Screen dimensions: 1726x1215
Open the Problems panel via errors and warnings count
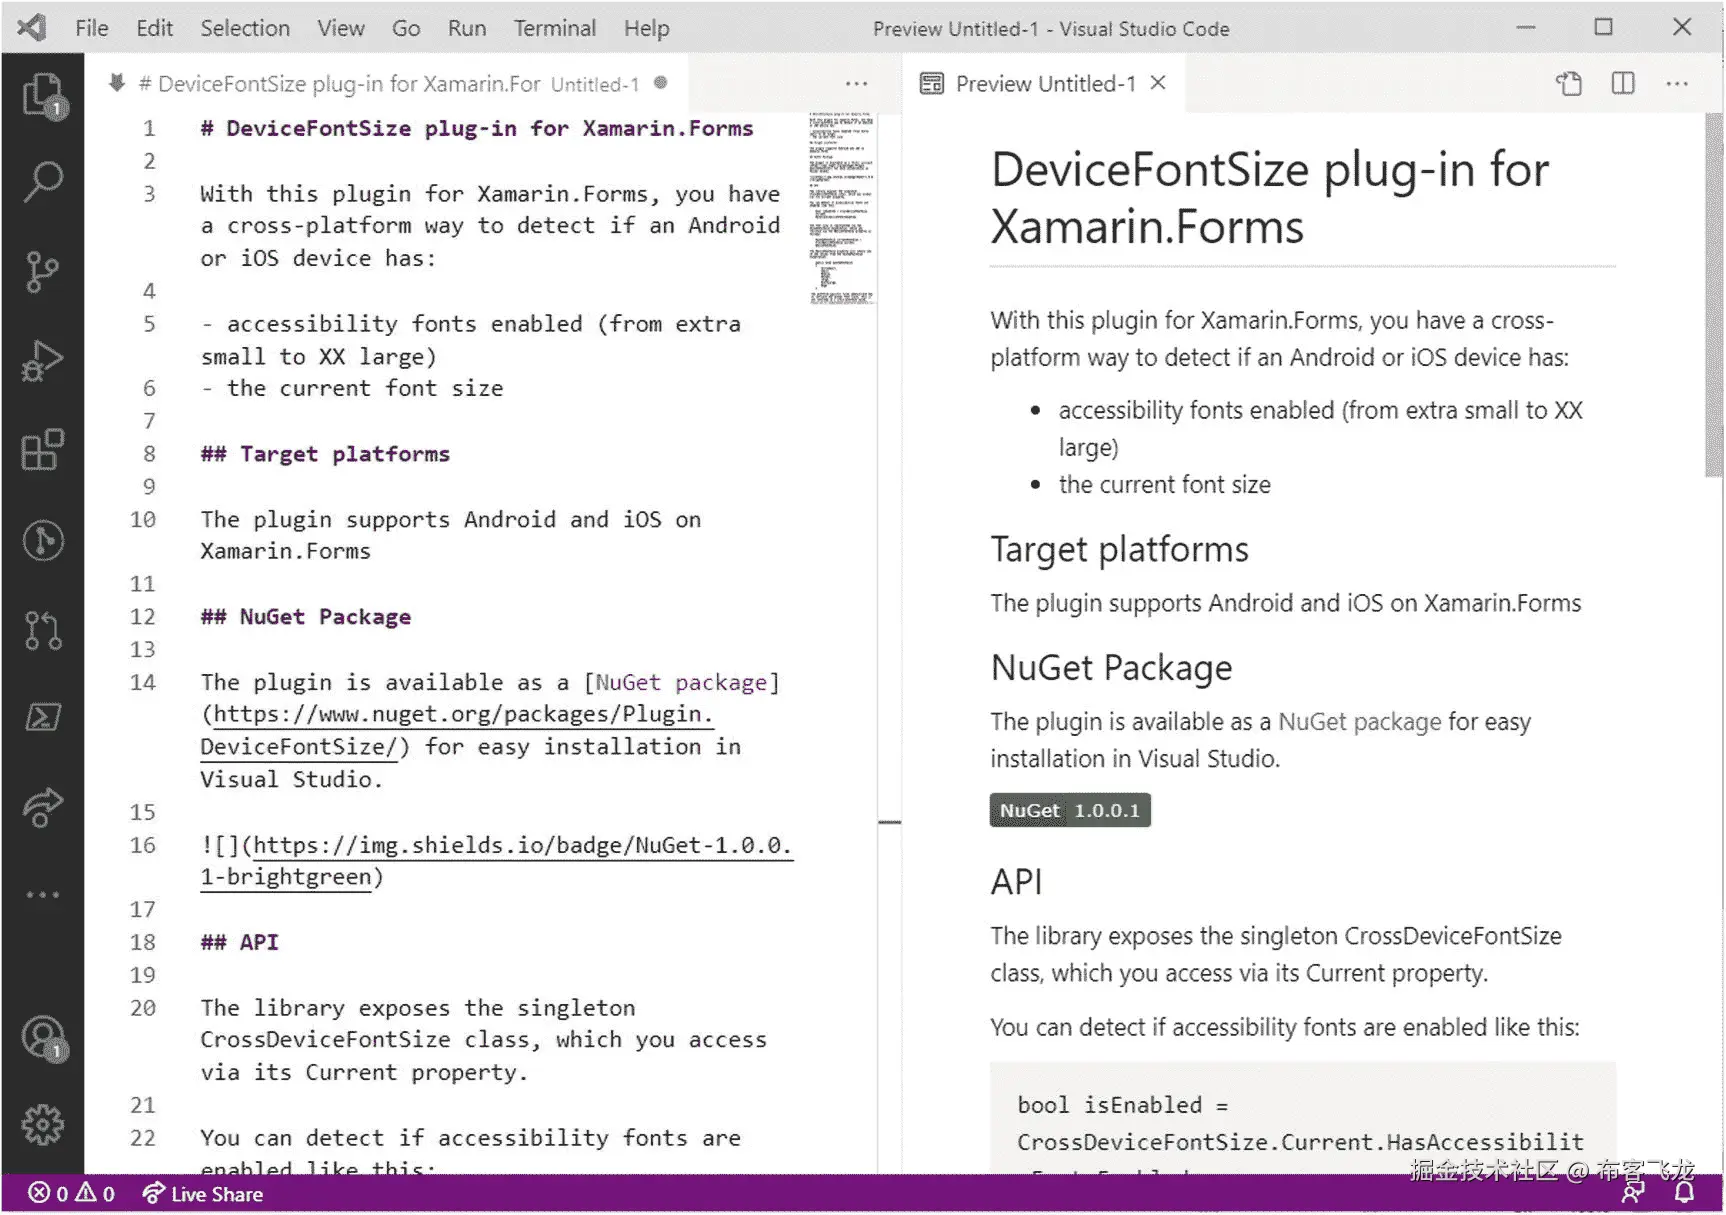coord(71,1194)
